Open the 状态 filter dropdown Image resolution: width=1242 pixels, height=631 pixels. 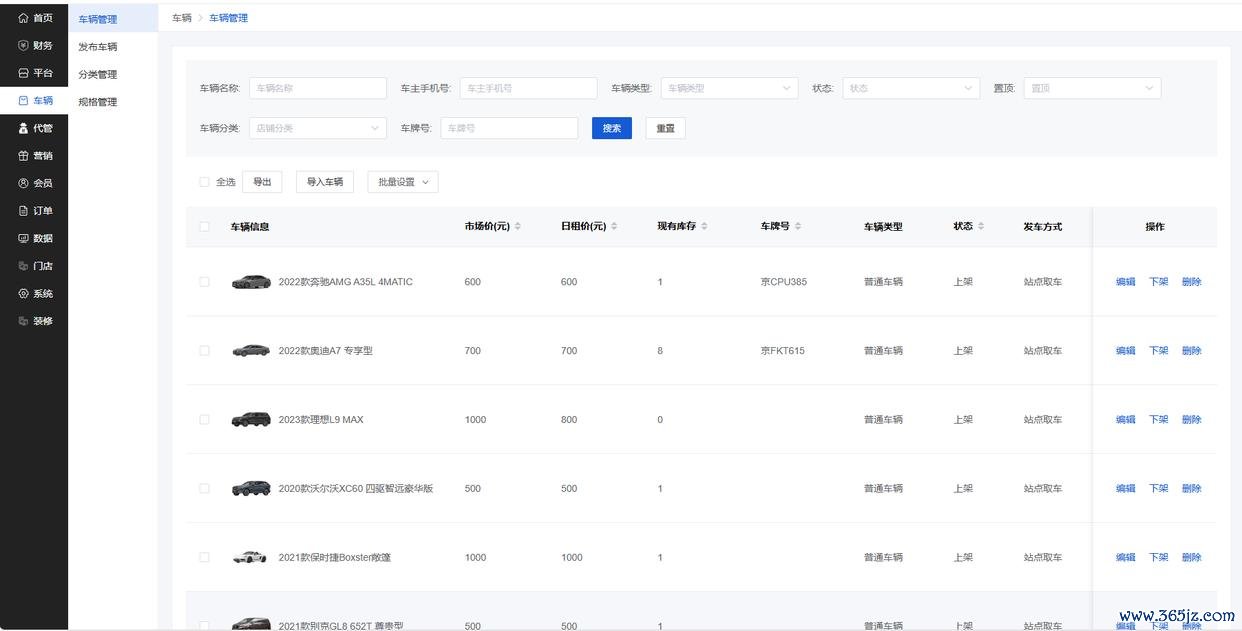[911, 88]
